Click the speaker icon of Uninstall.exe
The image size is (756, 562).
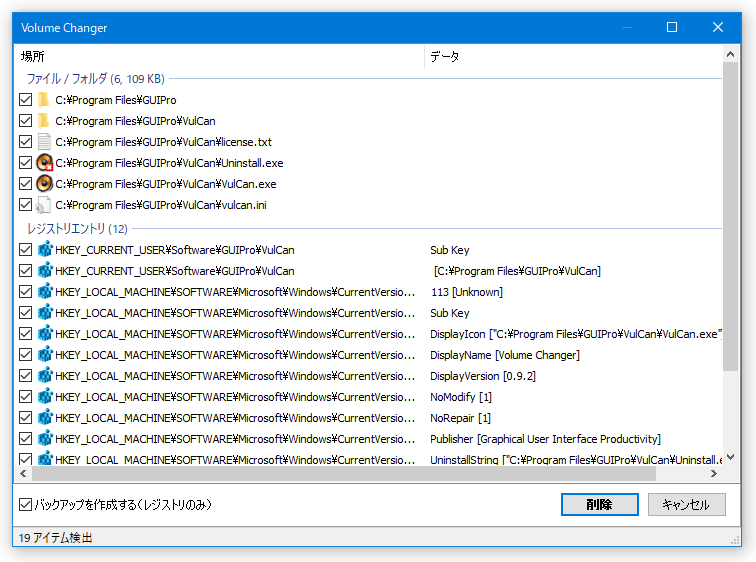pos(44,163)
